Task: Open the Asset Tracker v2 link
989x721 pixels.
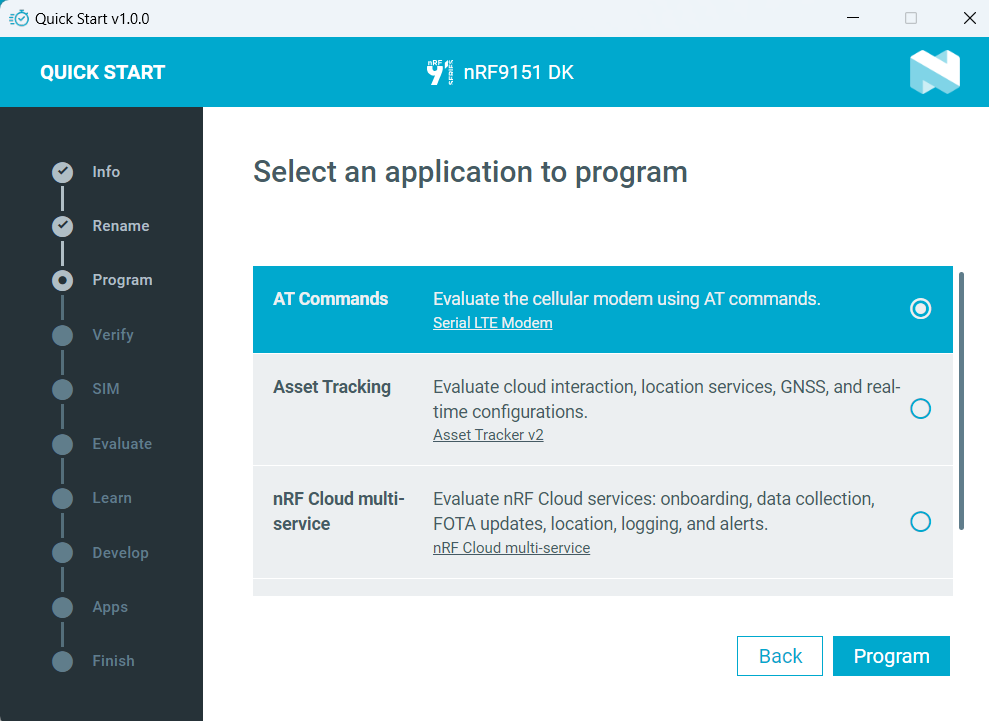Action: 488,435
